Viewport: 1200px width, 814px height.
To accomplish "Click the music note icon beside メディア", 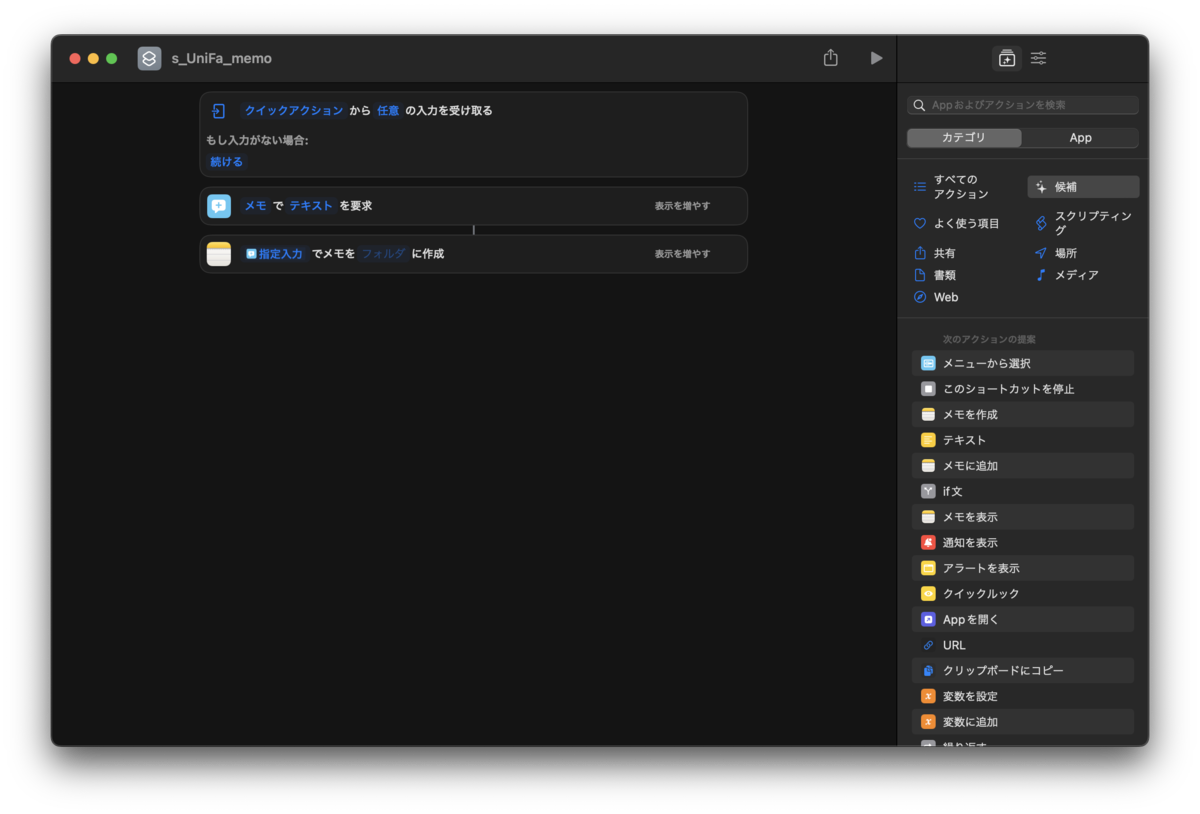I will [x=1041, y=275].
